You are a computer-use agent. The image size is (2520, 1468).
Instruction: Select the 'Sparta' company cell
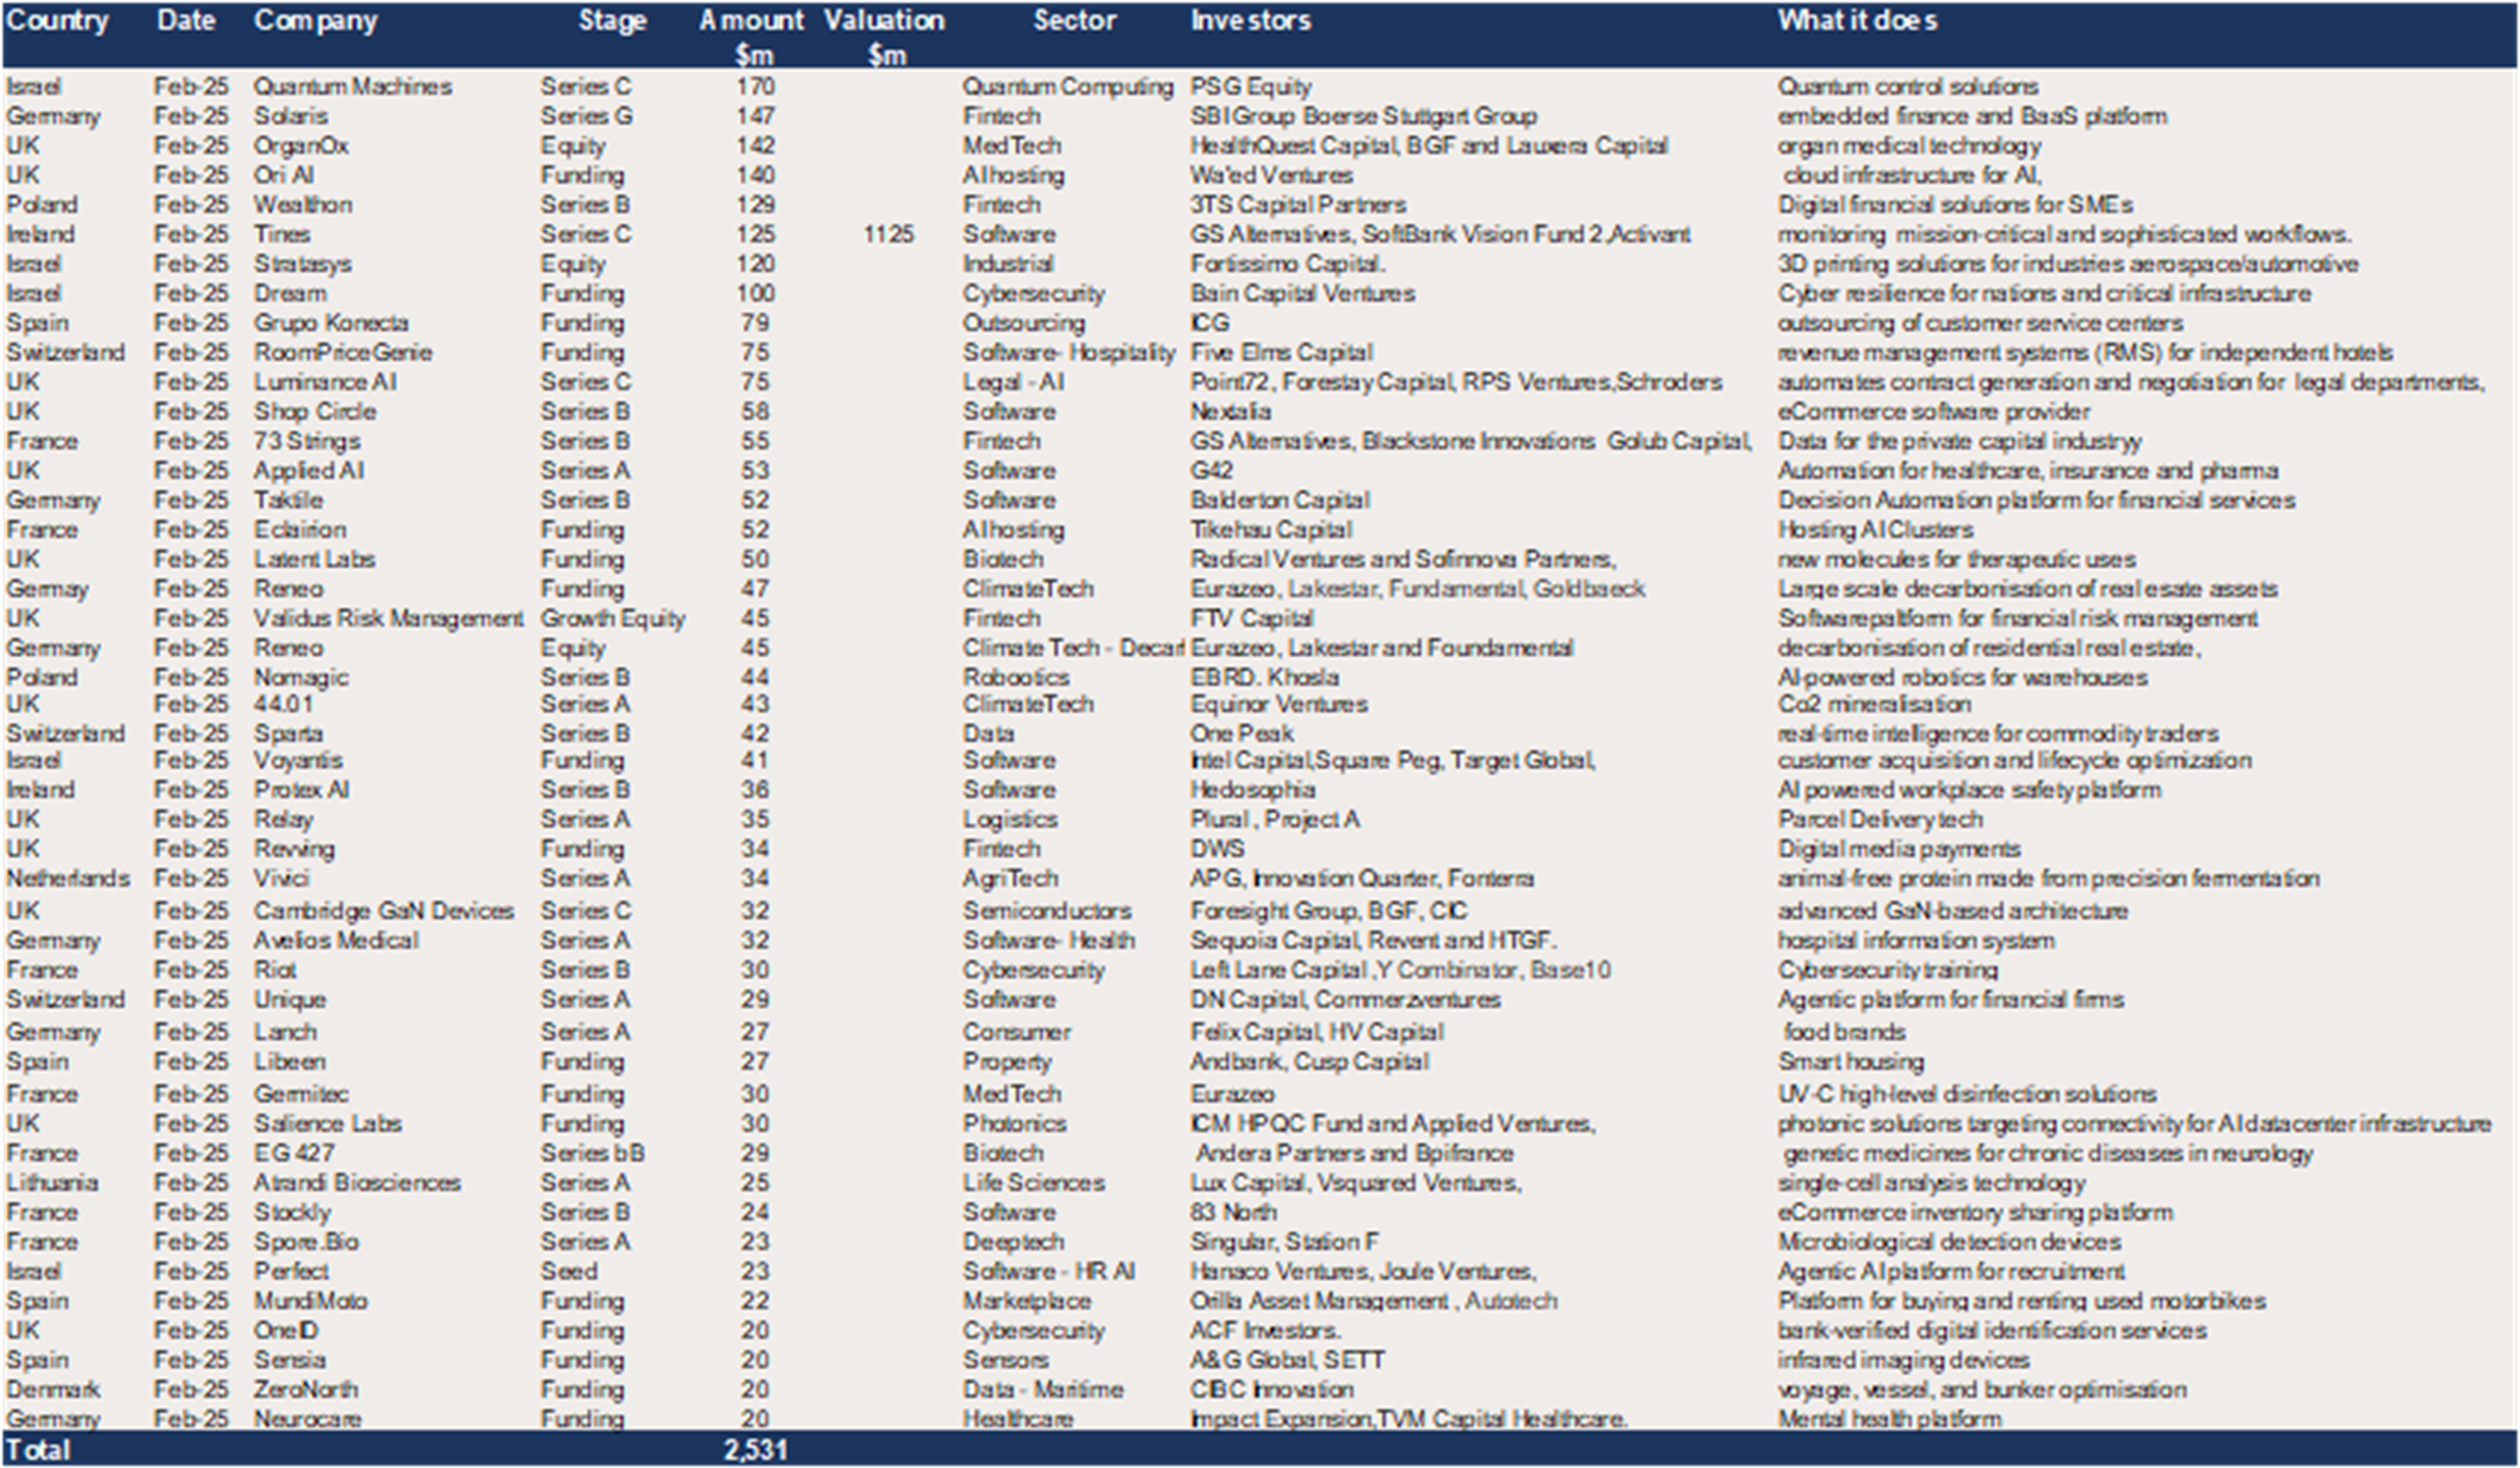click(x=288, y=734)
